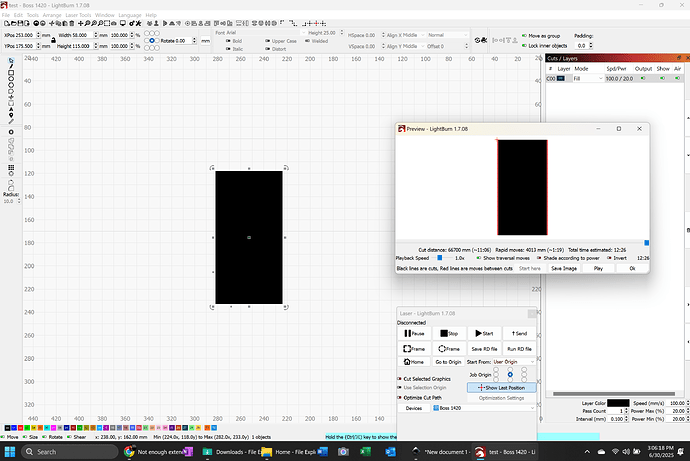Viewport: 690px width, 461px height.
Task: Toggle Show traversal moves in Preview
Action: [x=479, y=258]
